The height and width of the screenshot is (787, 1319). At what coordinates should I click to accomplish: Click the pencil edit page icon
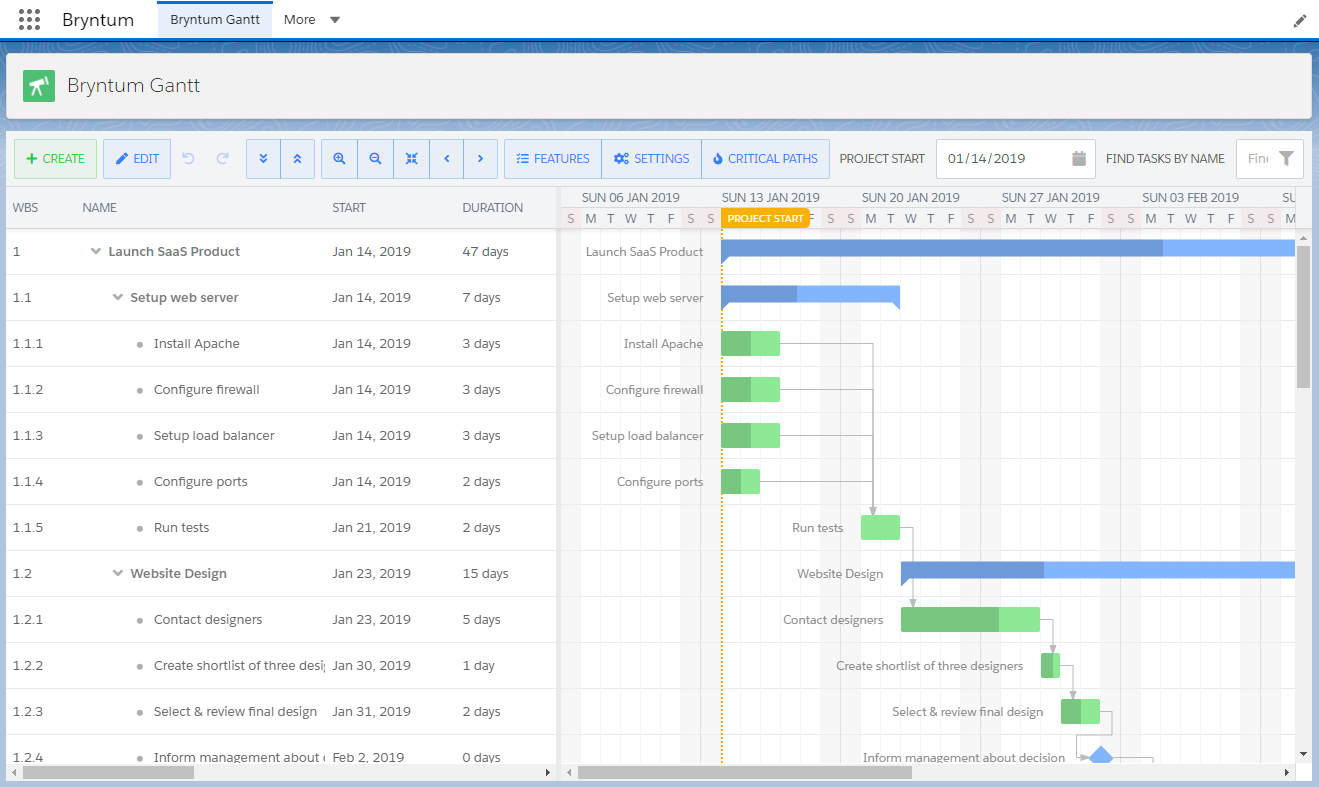(1300, 20)
